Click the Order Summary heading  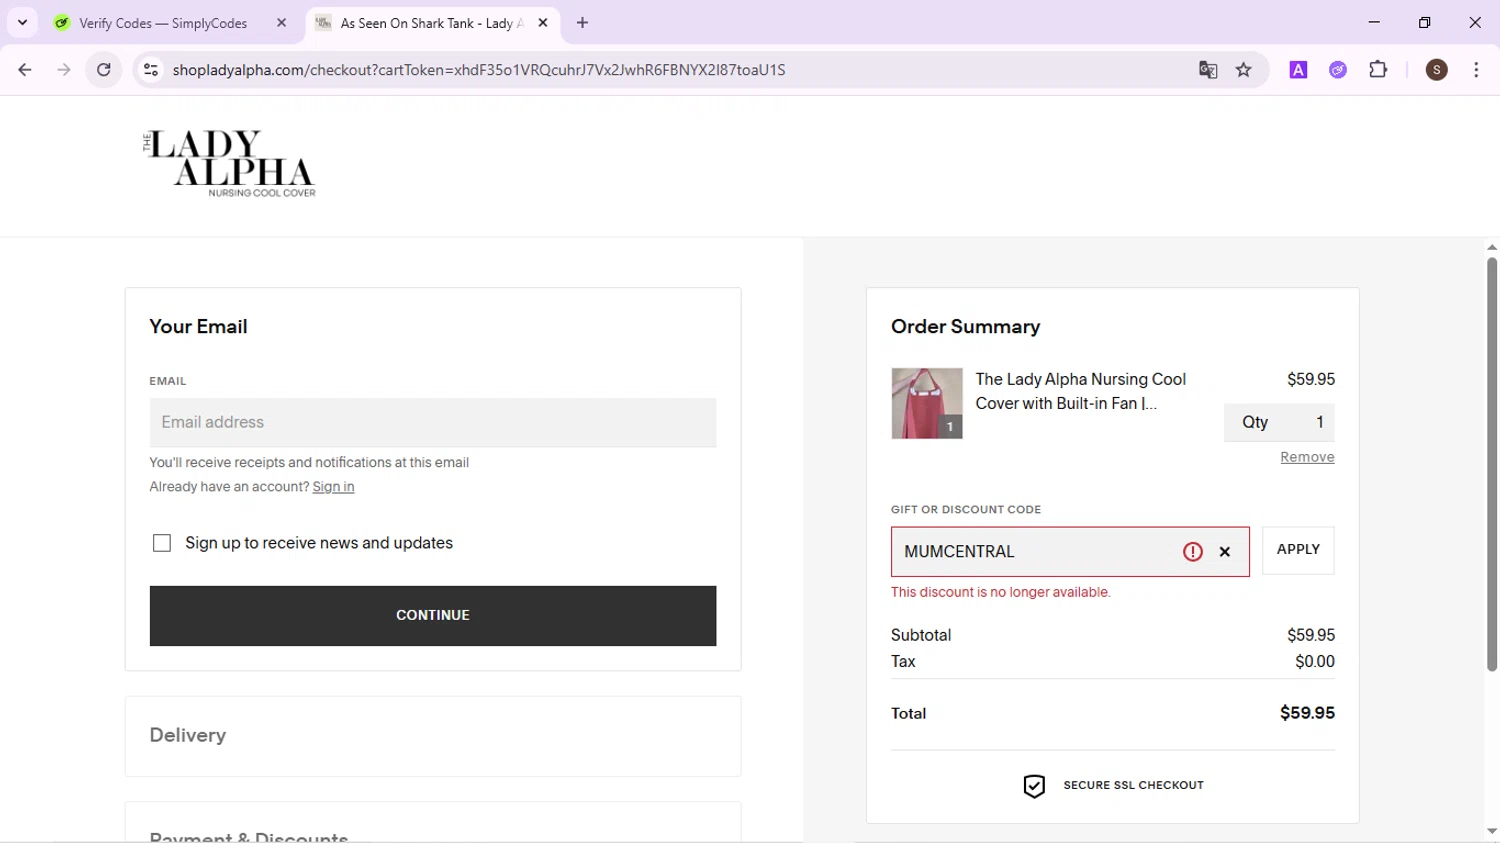(x=966, y=327)
